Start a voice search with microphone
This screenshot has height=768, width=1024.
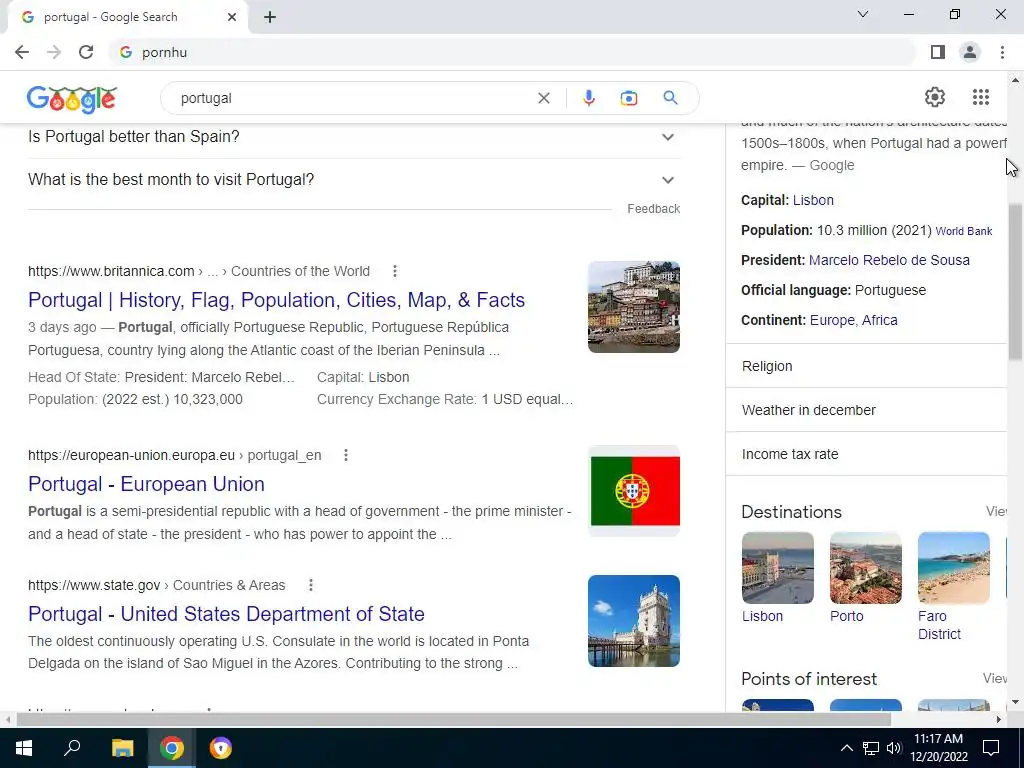coord(588,98)
